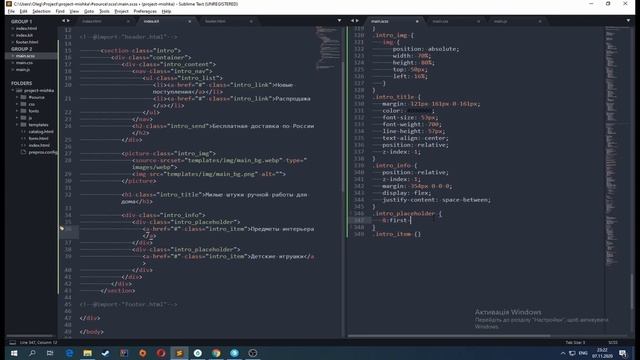Screen dimensions: 640x360
Task: Open catalog.html in the folder tree
Action: click(x=41, y=132)
